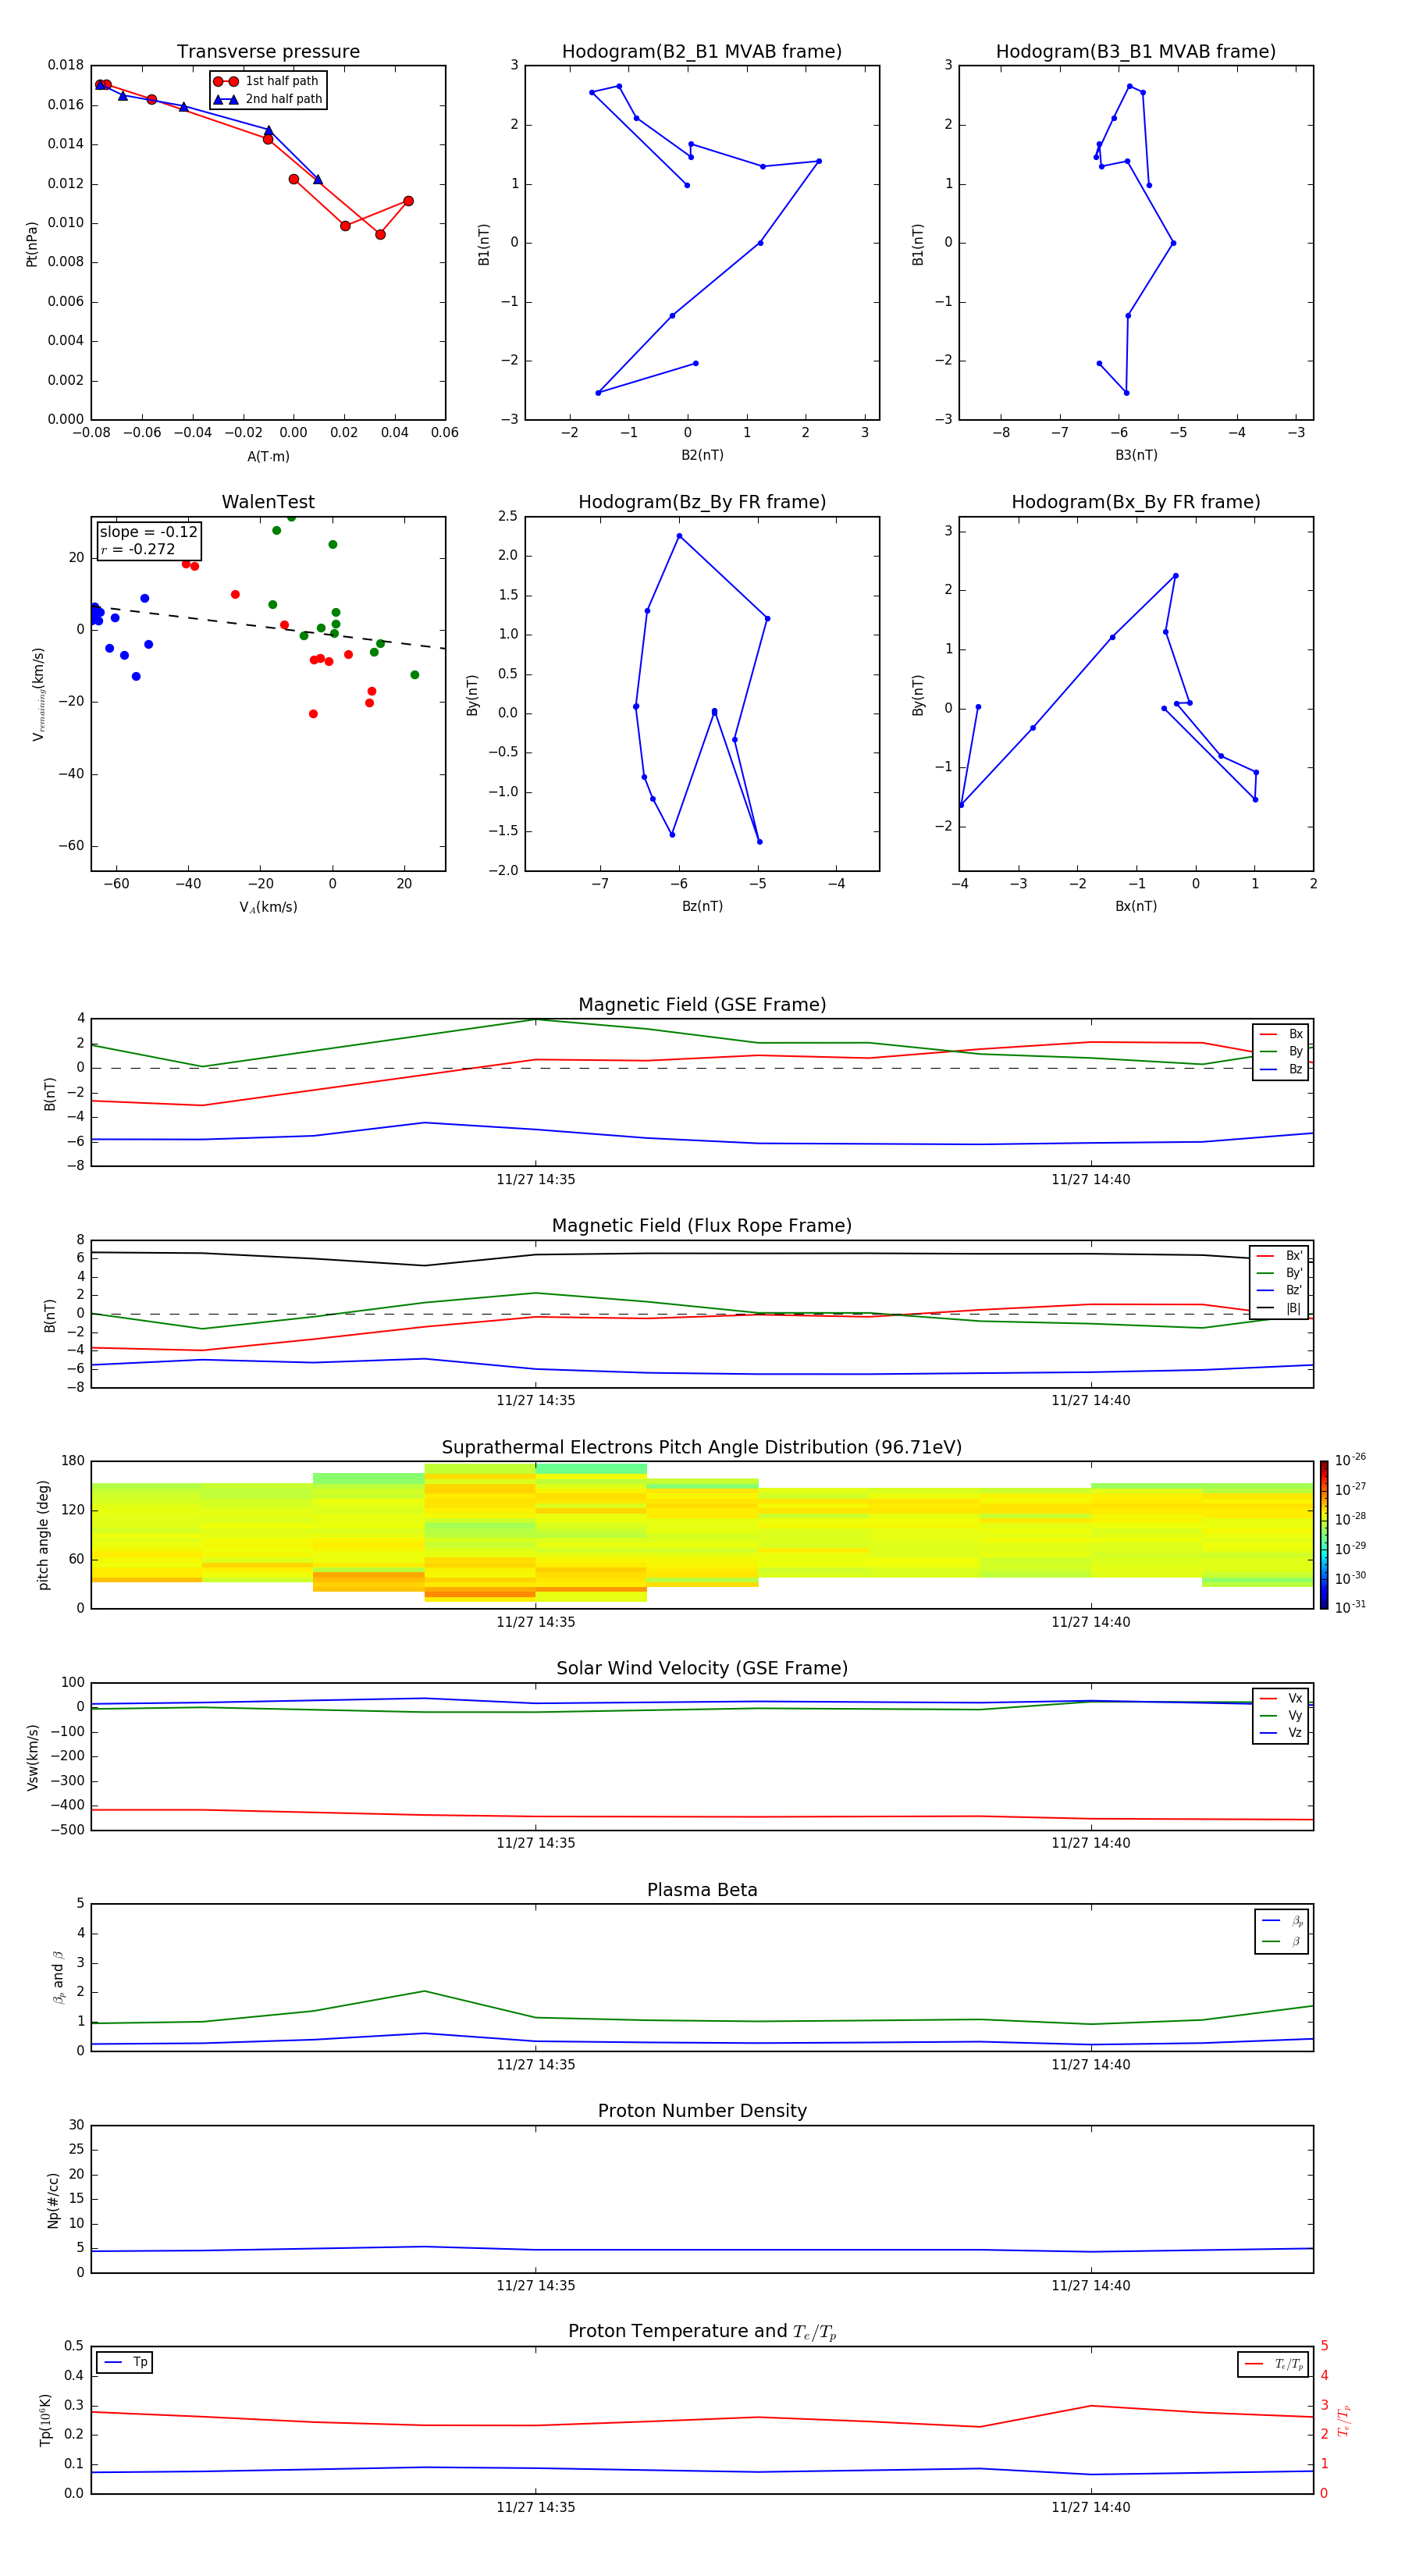The image size is (1405, 2576).
Task: Click the 'Bz(nT)' x-axis label
Action: 702,906
